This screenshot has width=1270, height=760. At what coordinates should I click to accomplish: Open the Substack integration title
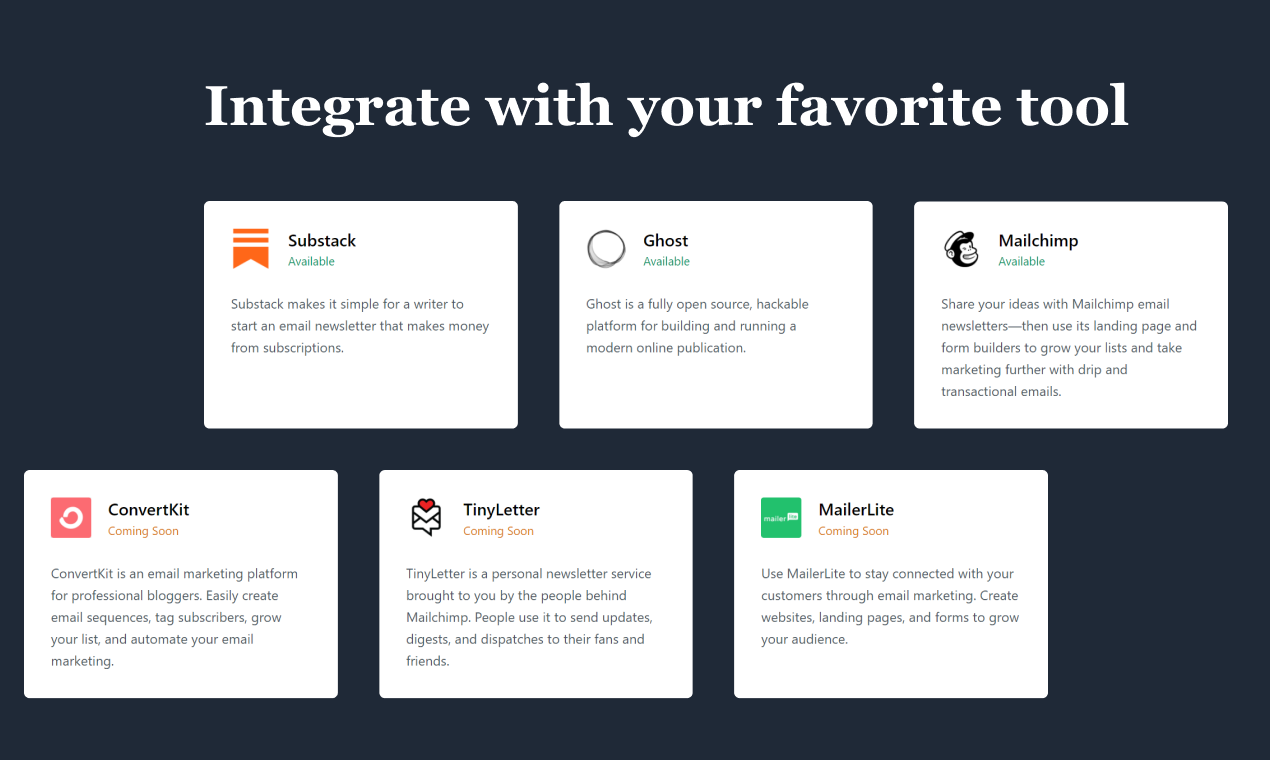tap(322, 240)
